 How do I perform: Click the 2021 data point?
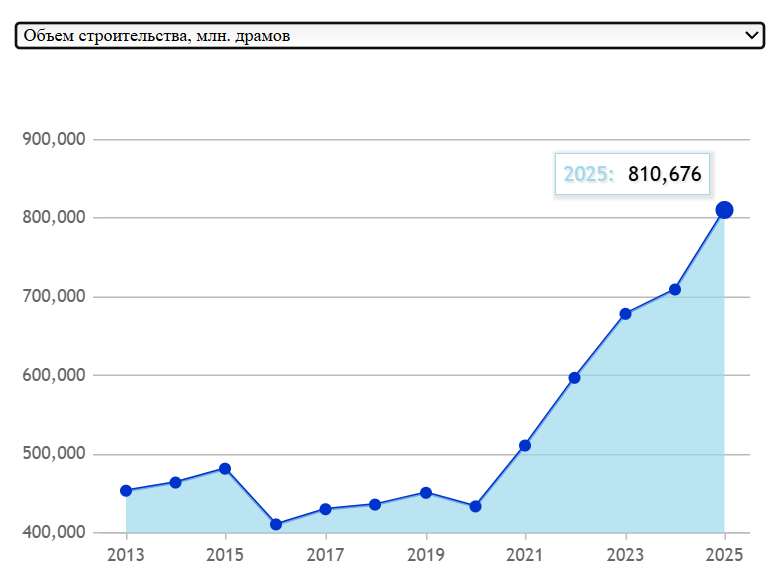tap(525, 446)
